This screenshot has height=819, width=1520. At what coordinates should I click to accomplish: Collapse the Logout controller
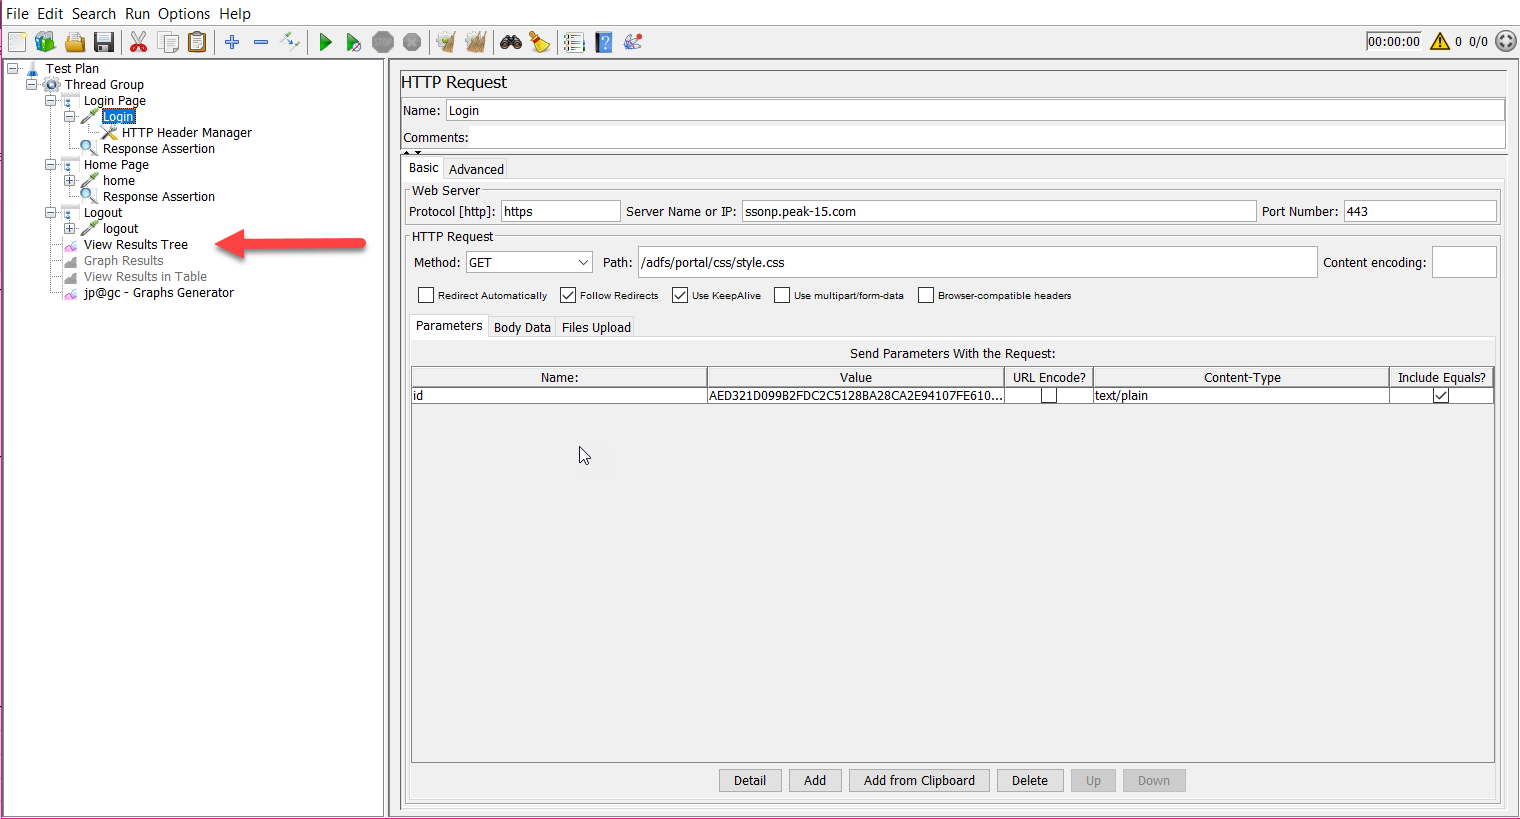(x=50, y=213)
